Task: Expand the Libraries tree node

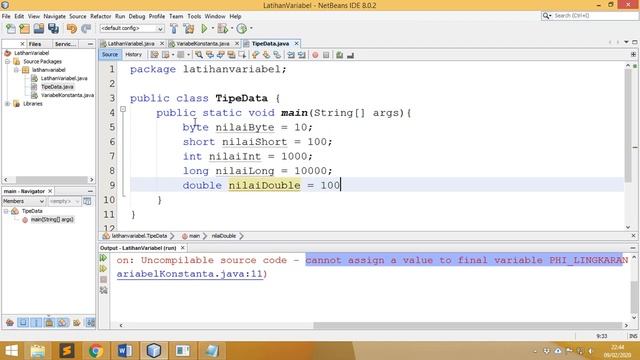Action: point(7,104)
